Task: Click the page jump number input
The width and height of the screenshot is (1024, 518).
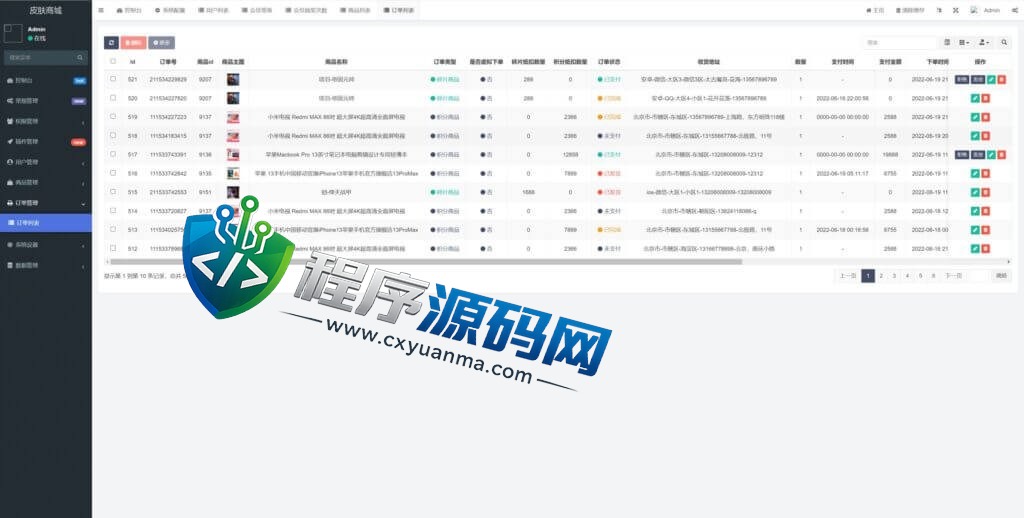Action: point(979,276)
